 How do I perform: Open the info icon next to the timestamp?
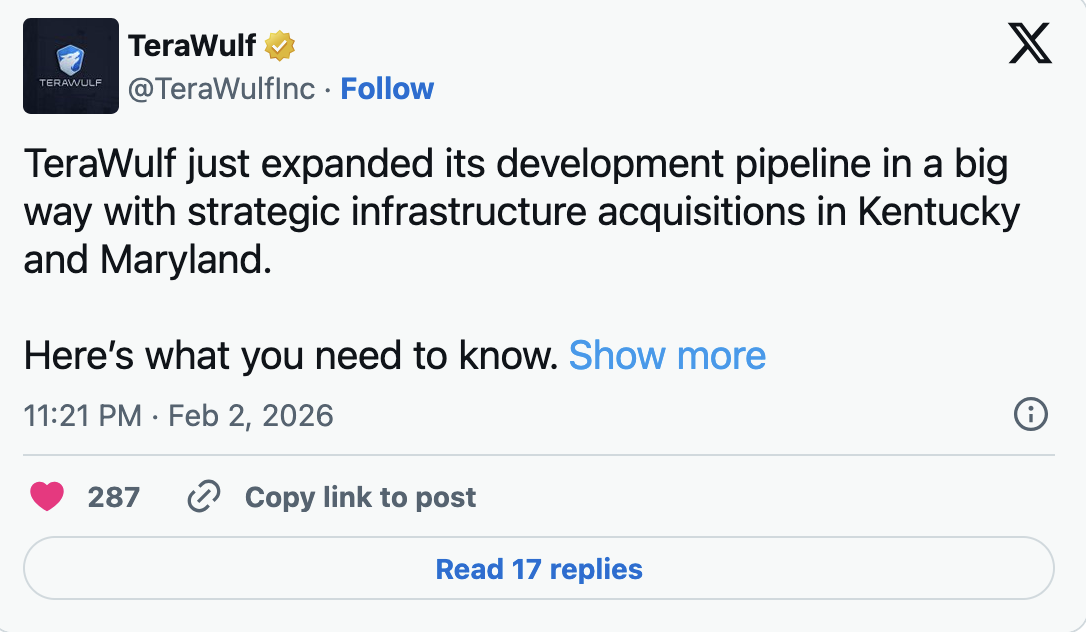pyautogui.click(x=1031, y=414)
